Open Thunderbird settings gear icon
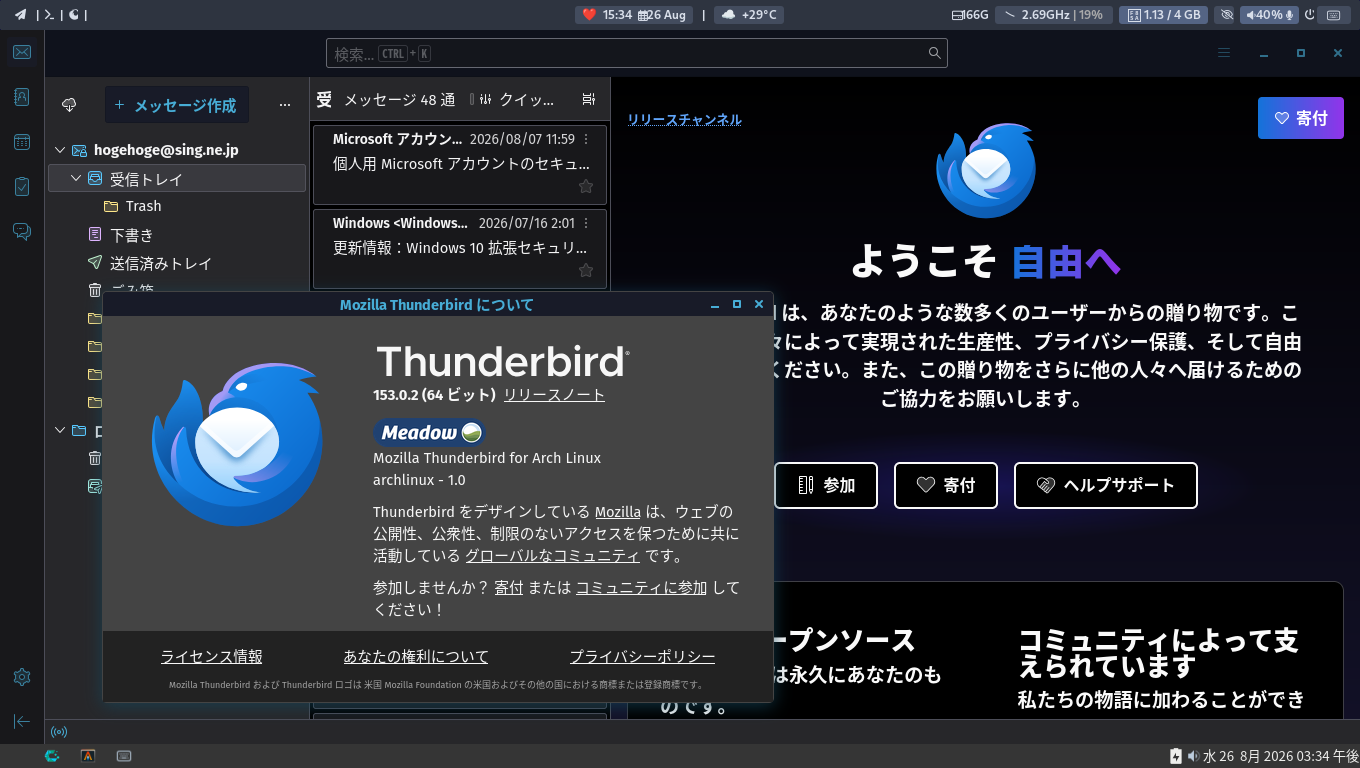 point(22,677)
